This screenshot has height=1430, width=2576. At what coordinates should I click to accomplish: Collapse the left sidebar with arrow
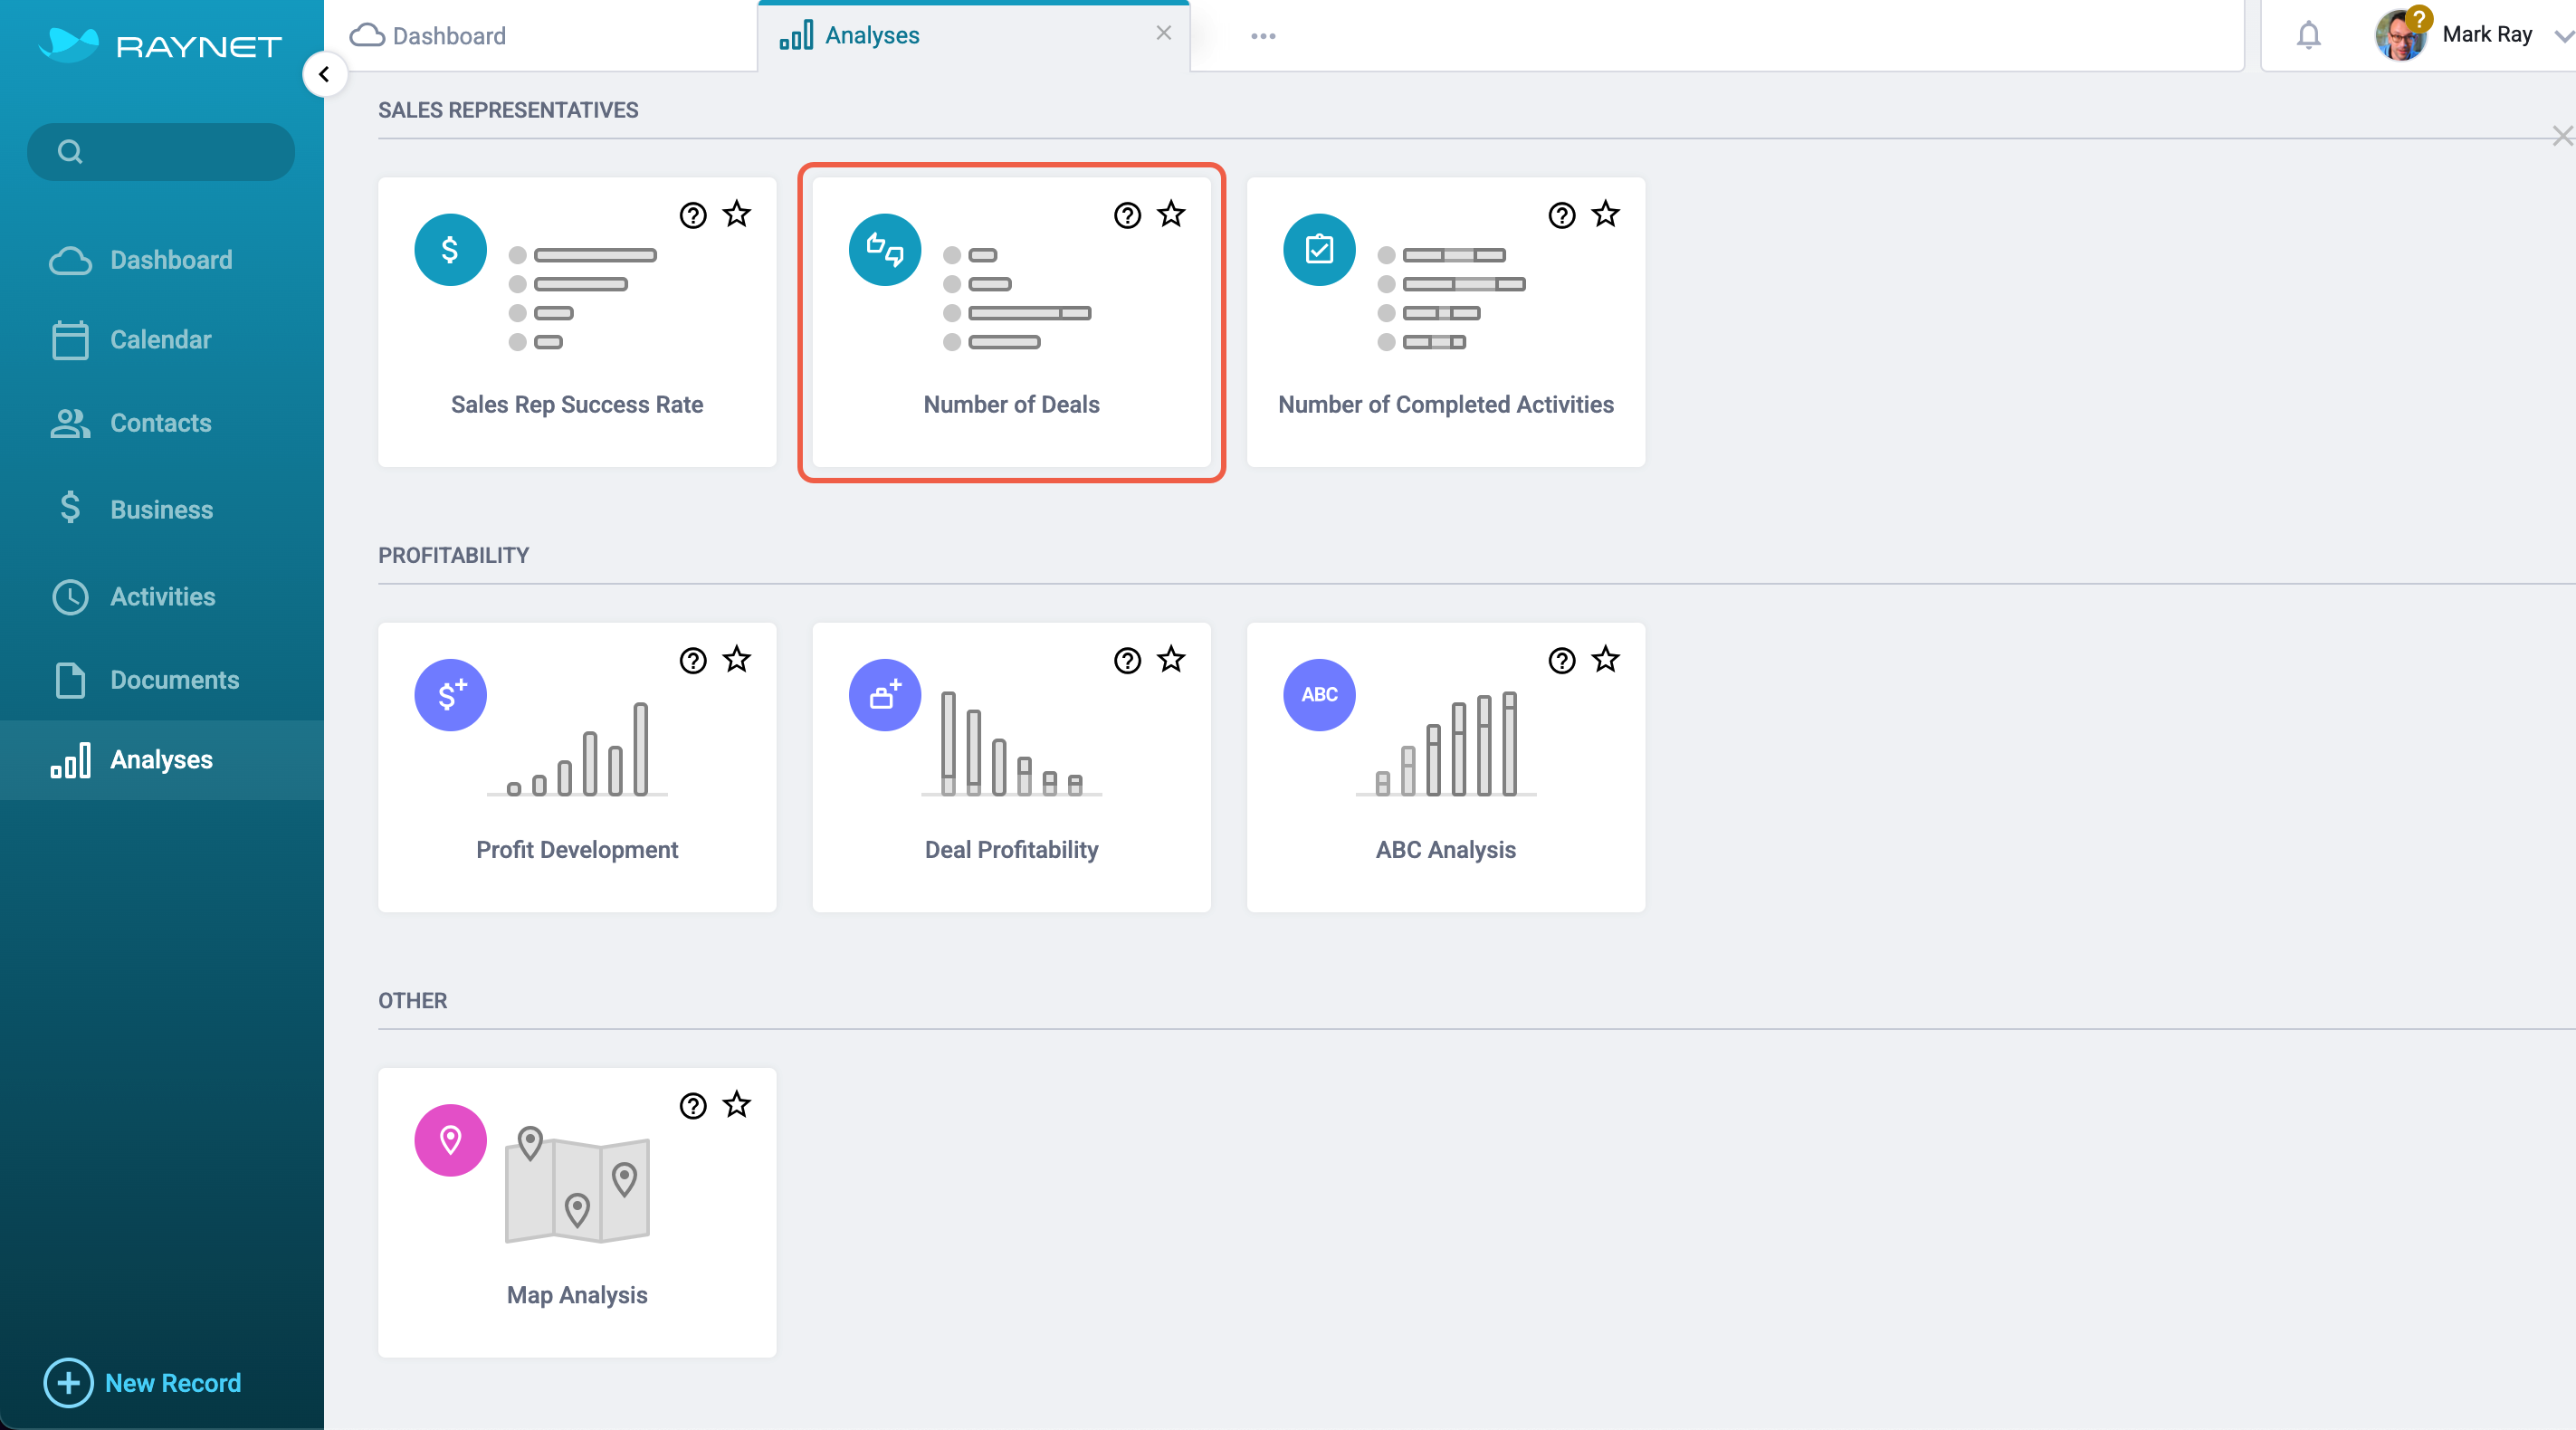(x=324, y=74)
